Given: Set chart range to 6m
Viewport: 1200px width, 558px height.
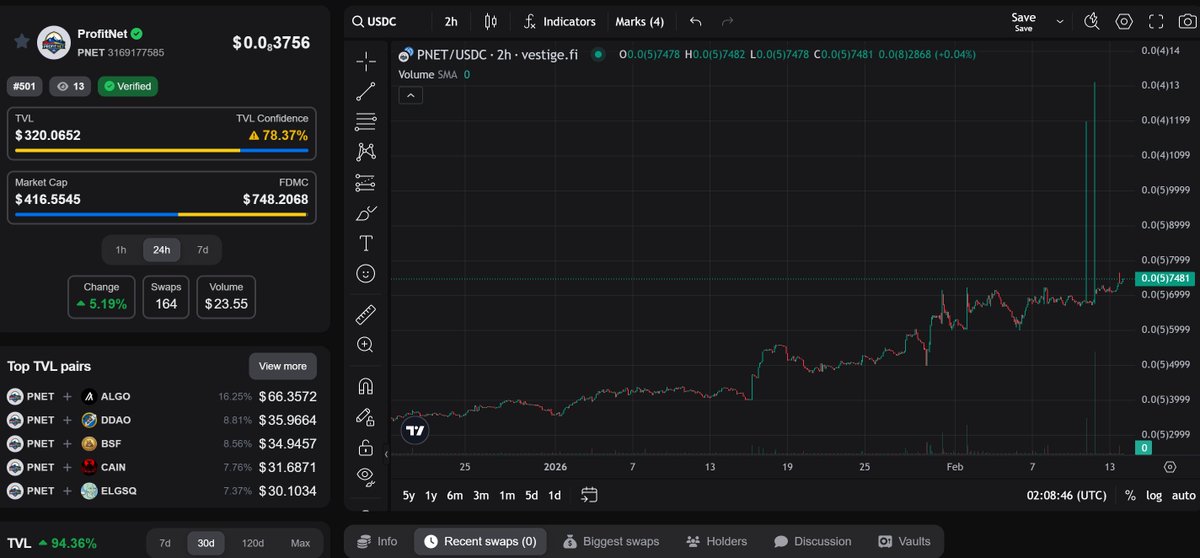Looking at the screenshot, I should (x=455, y=495).
